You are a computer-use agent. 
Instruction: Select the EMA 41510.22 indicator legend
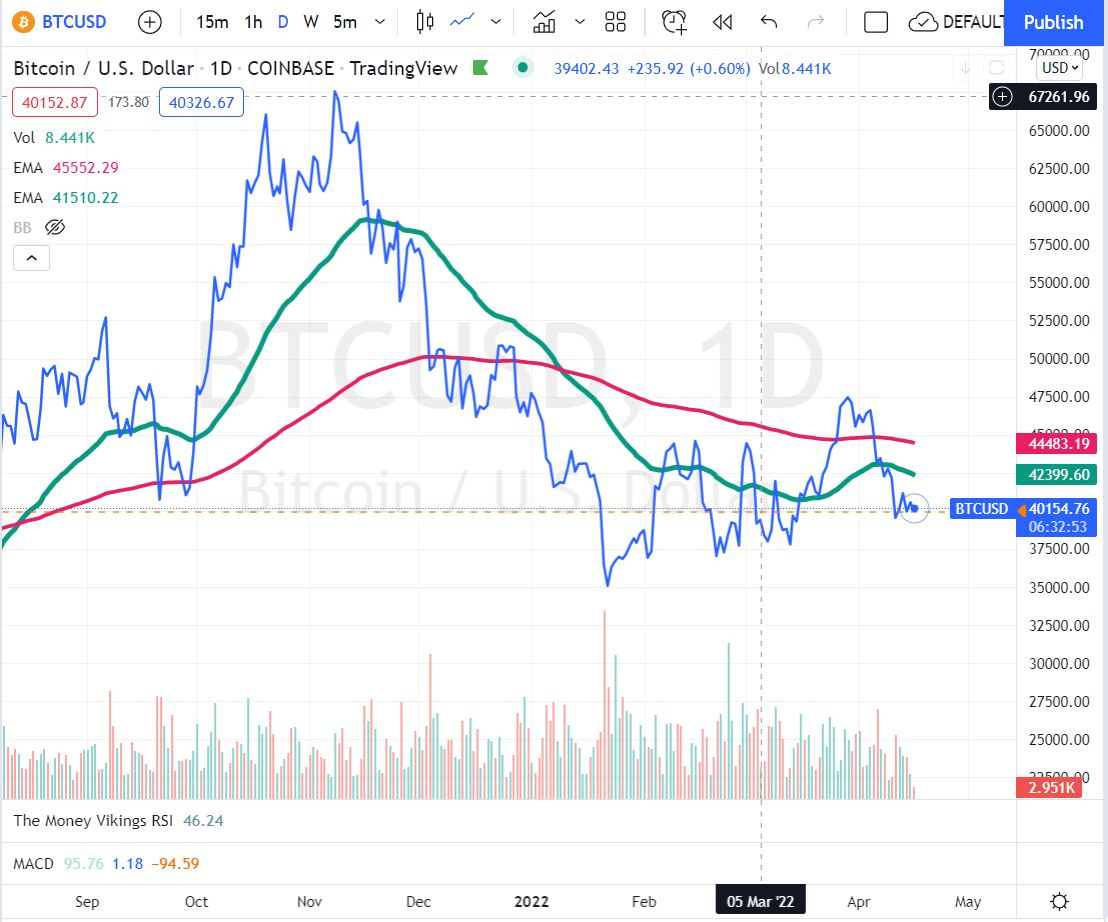[66, 197]
